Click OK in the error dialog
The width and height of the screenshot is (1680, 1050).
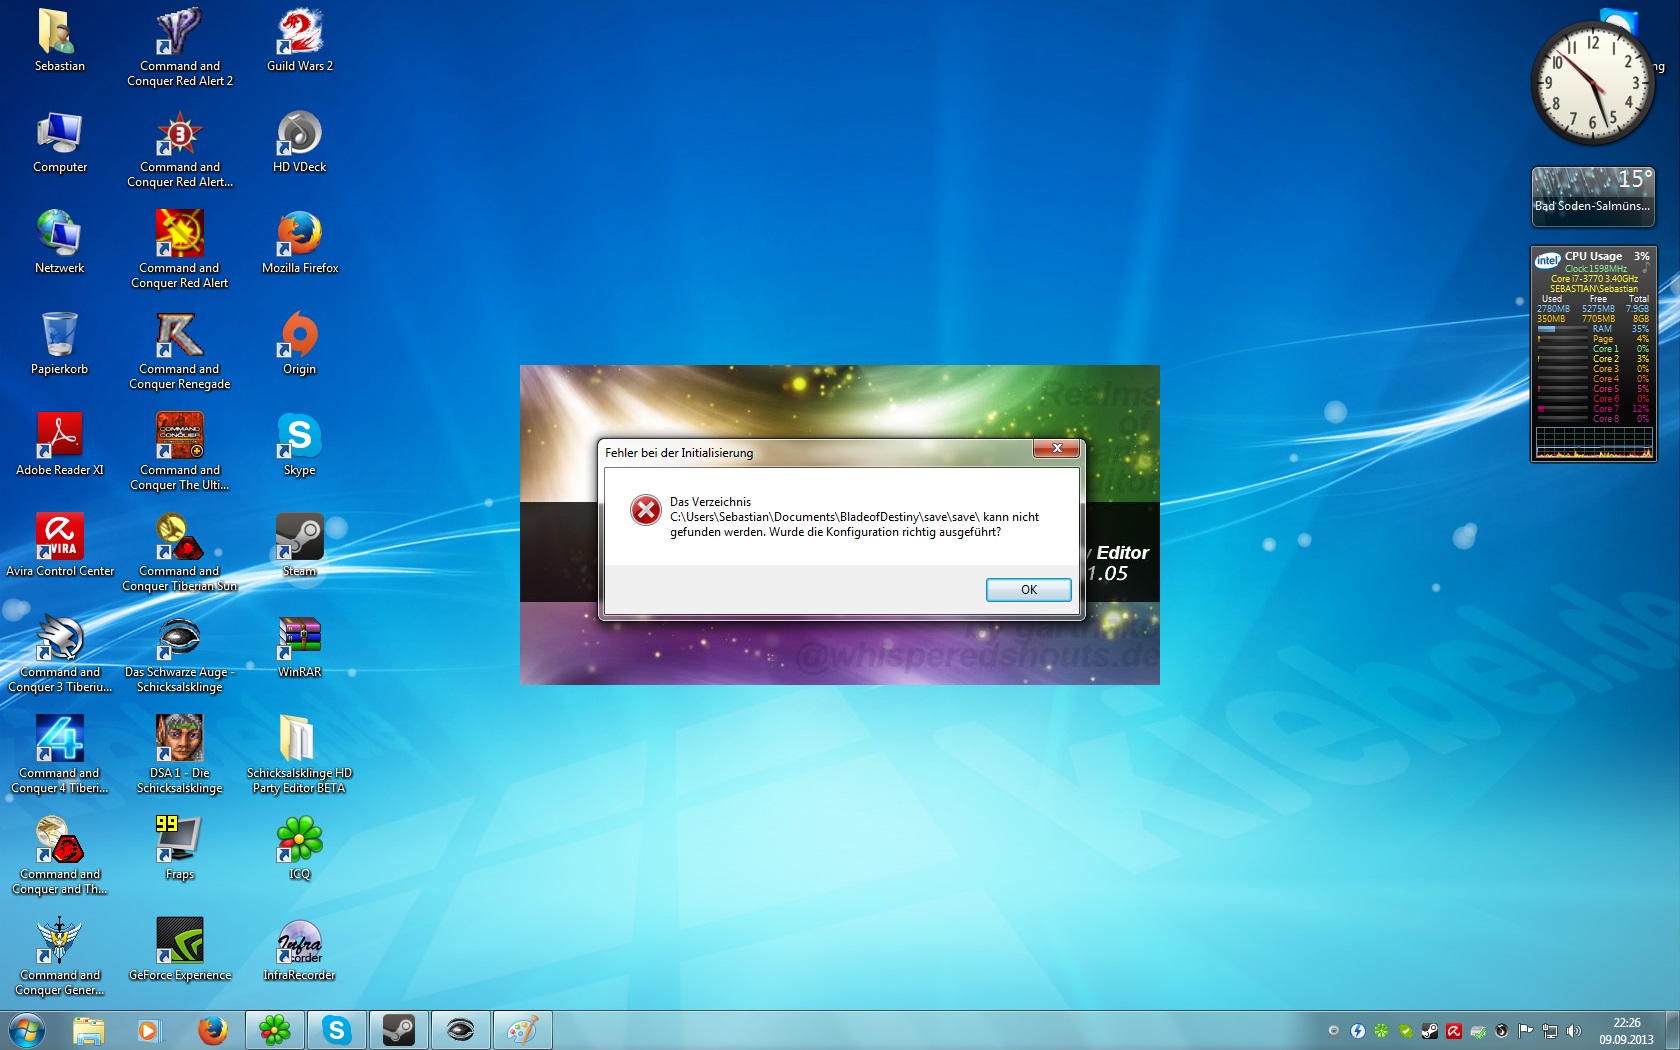pos(1028,590)
